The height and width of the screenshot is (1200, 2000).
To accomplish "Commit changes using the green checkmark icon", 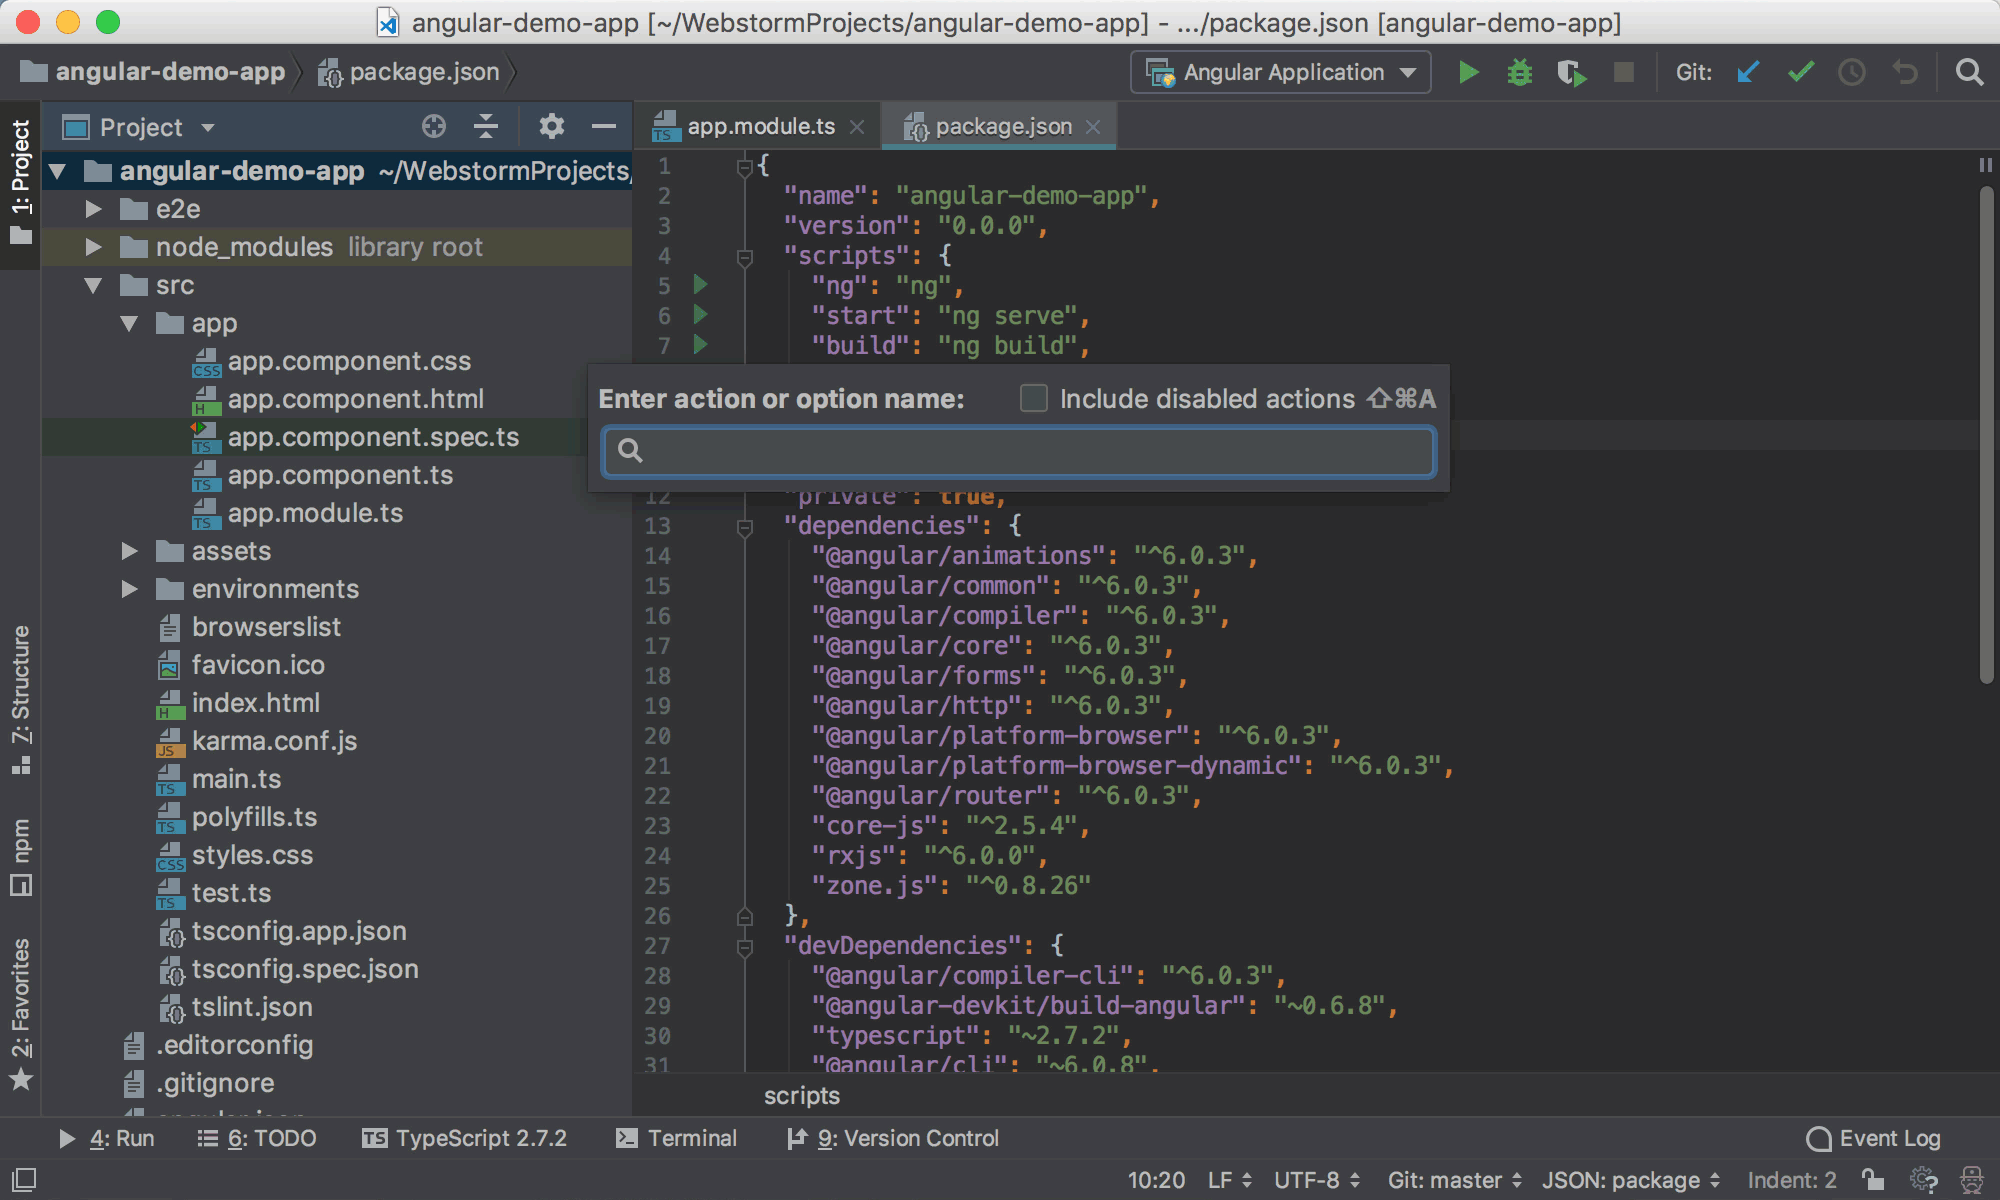I will (1800, 71).
